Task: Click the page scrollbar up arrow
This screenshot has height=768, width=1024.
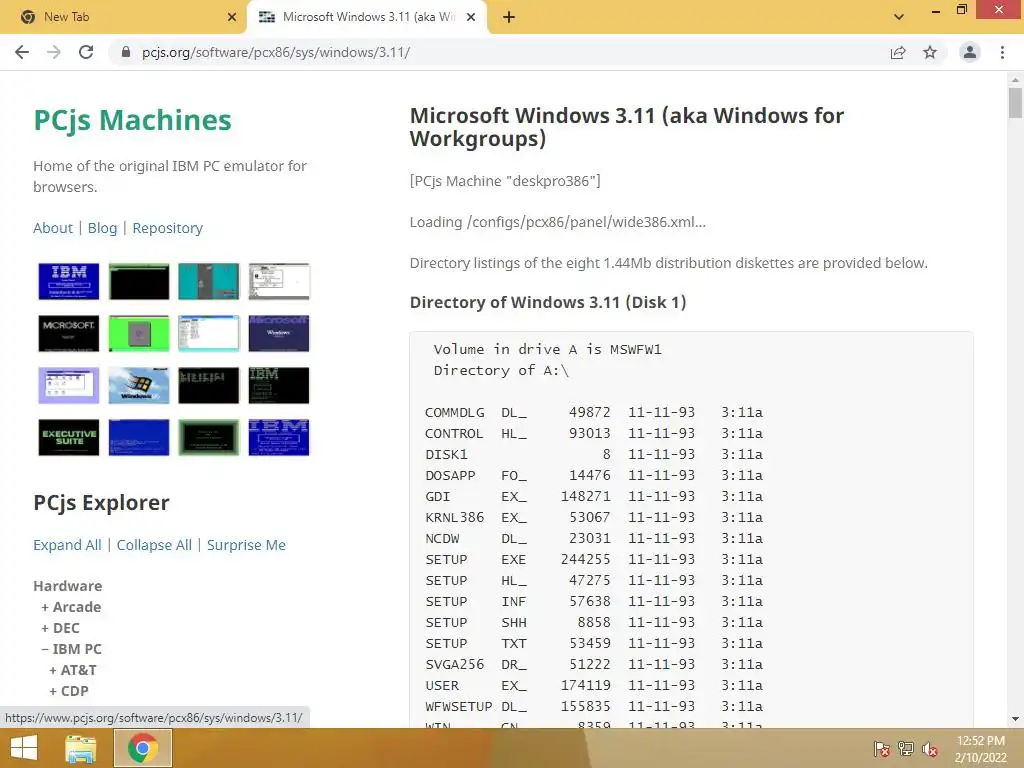Action: tap(1015, 80)
